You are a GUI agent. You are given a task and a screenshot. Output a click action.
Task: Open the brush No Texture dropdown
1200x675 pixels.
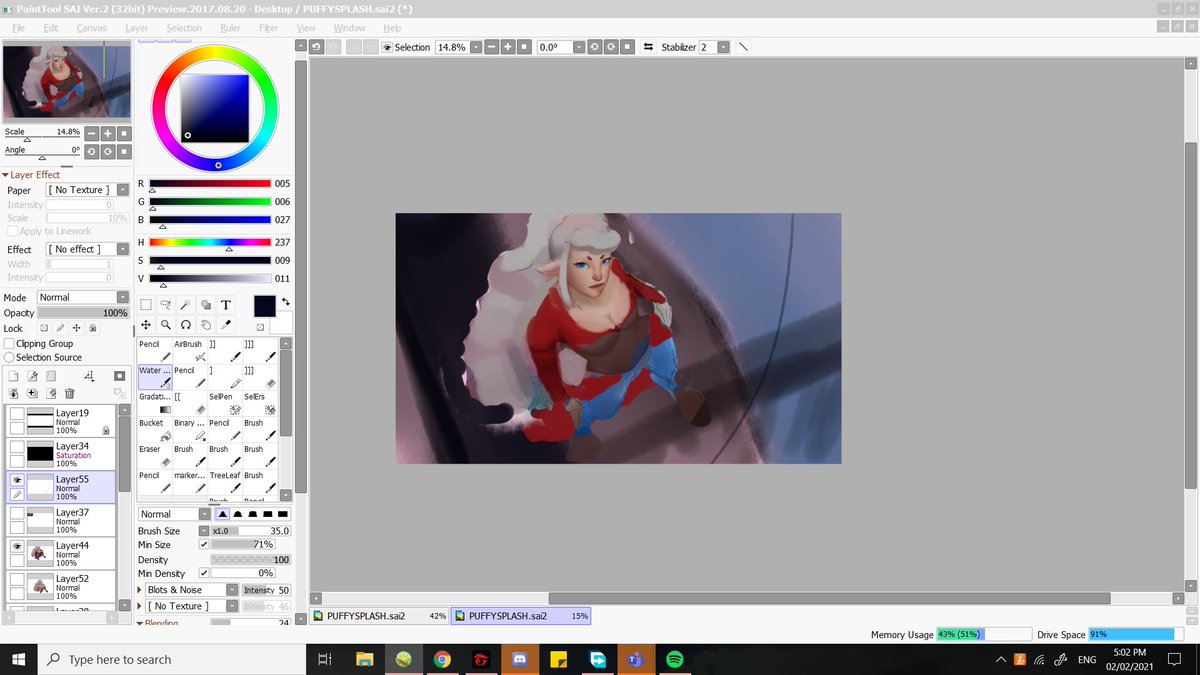[x=192, y=606]
